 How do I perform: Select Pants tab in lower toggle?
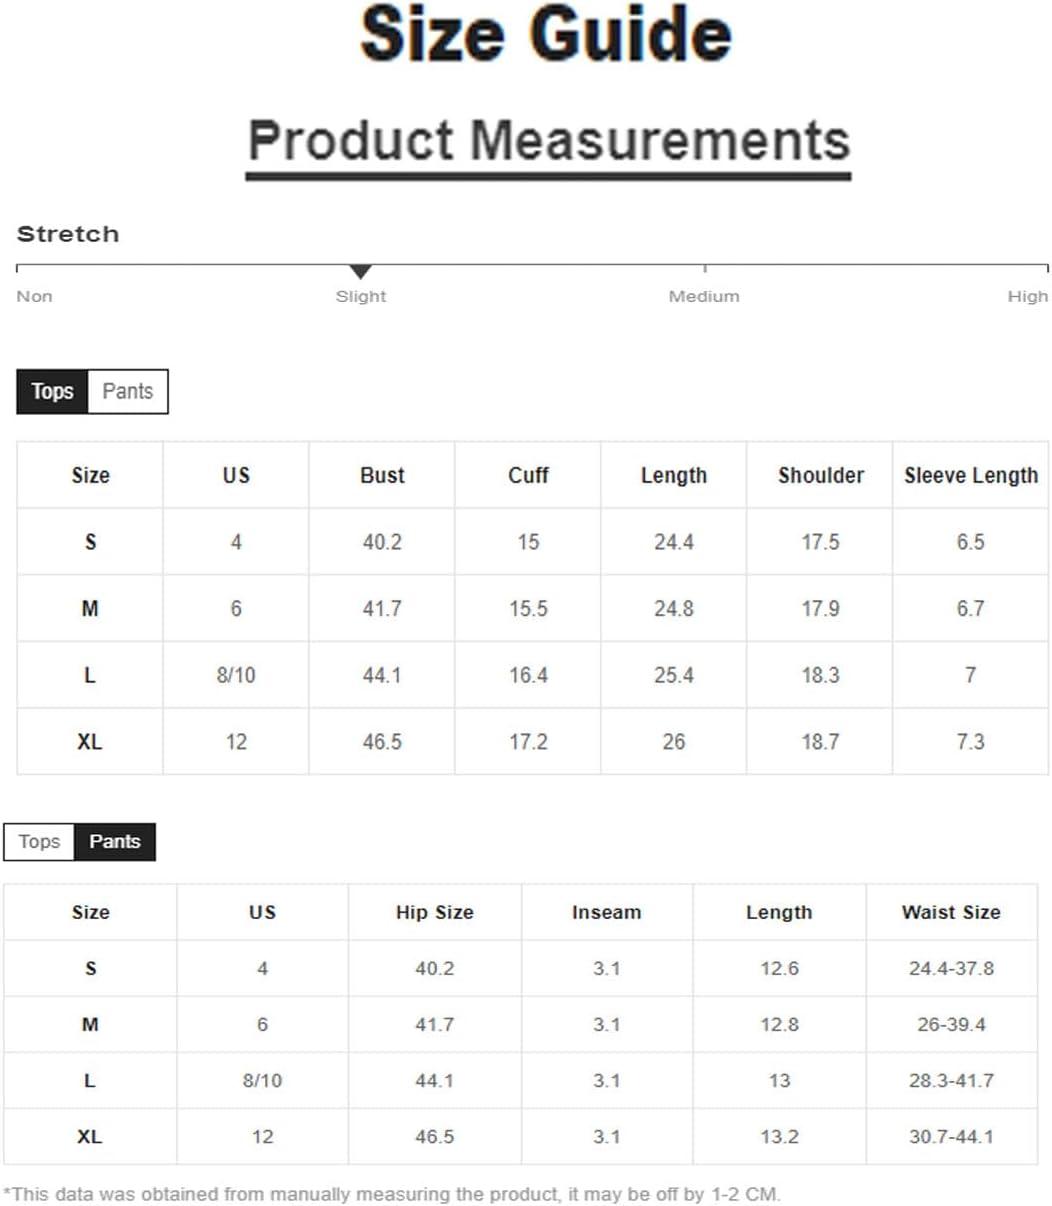point(115,841)
